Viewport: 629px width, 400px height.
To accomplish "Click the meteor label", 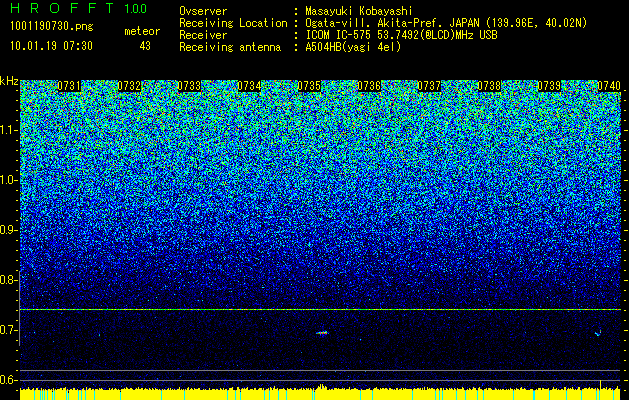I will coord(142,31).
